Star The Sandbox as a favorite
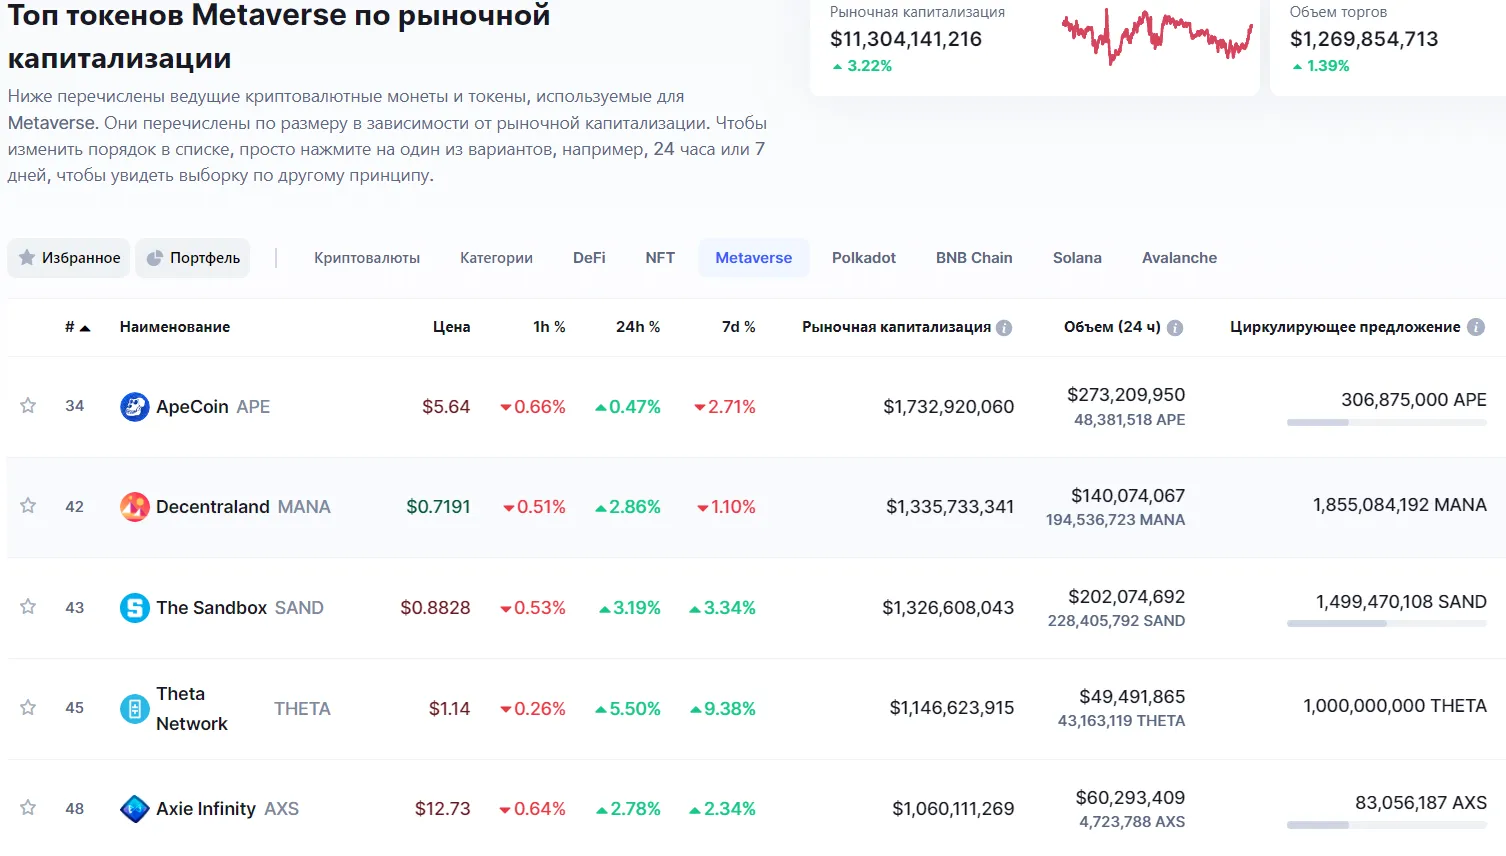This screenshot has width=1506, height=856. [28, 607]
